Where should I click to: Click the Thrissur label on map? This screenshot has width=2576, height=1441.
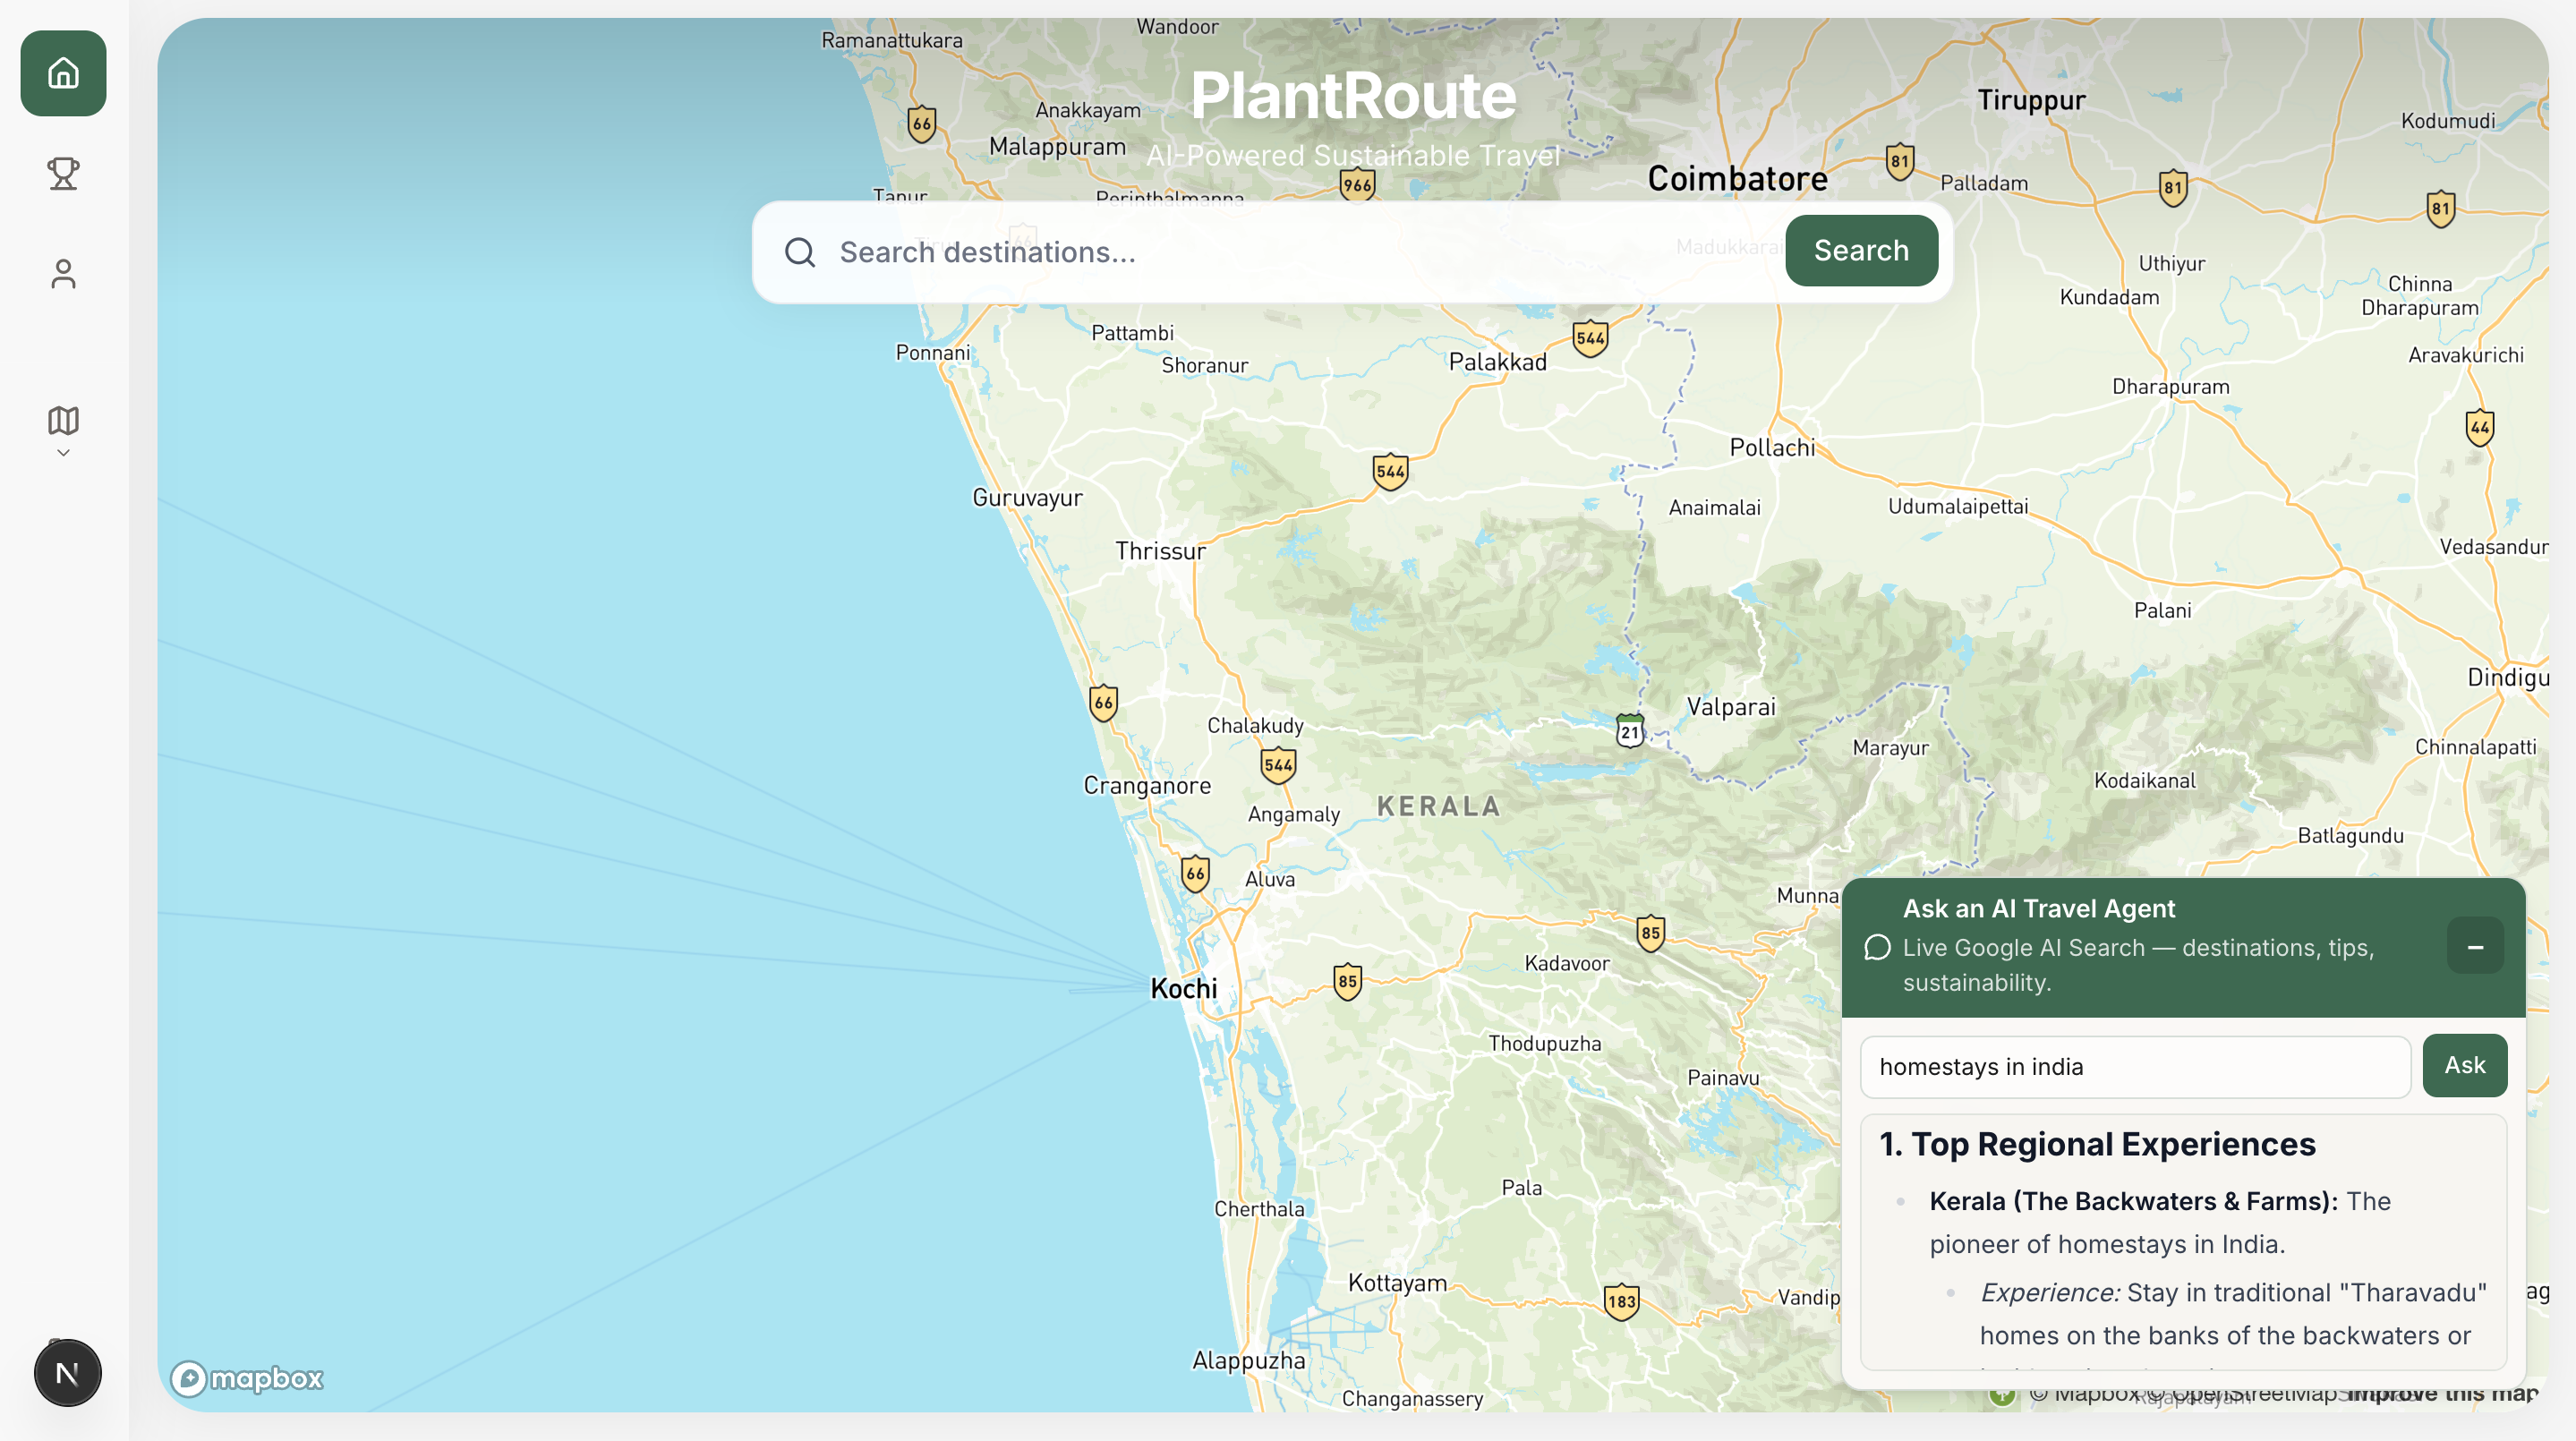click(1160, 551)
